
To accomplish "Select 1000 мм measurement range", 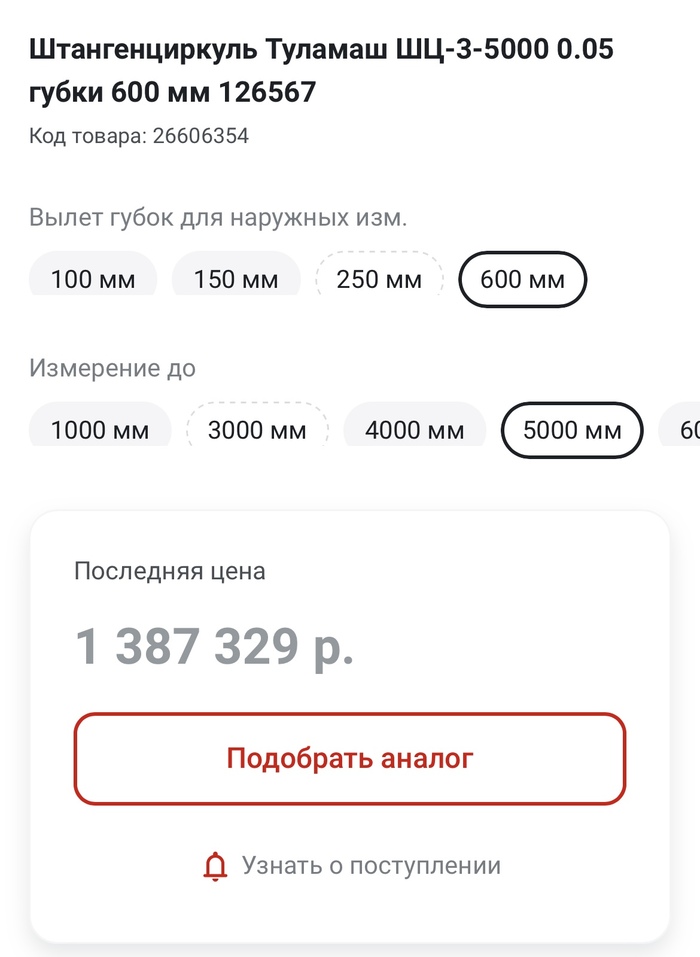I will click(100, 430).
